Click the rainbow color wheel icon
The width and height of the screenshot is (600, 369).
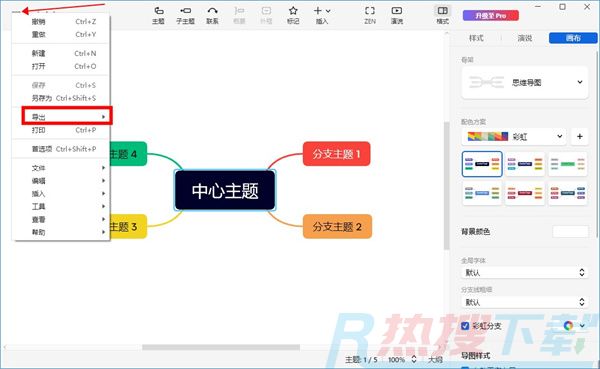pos(568,326)
